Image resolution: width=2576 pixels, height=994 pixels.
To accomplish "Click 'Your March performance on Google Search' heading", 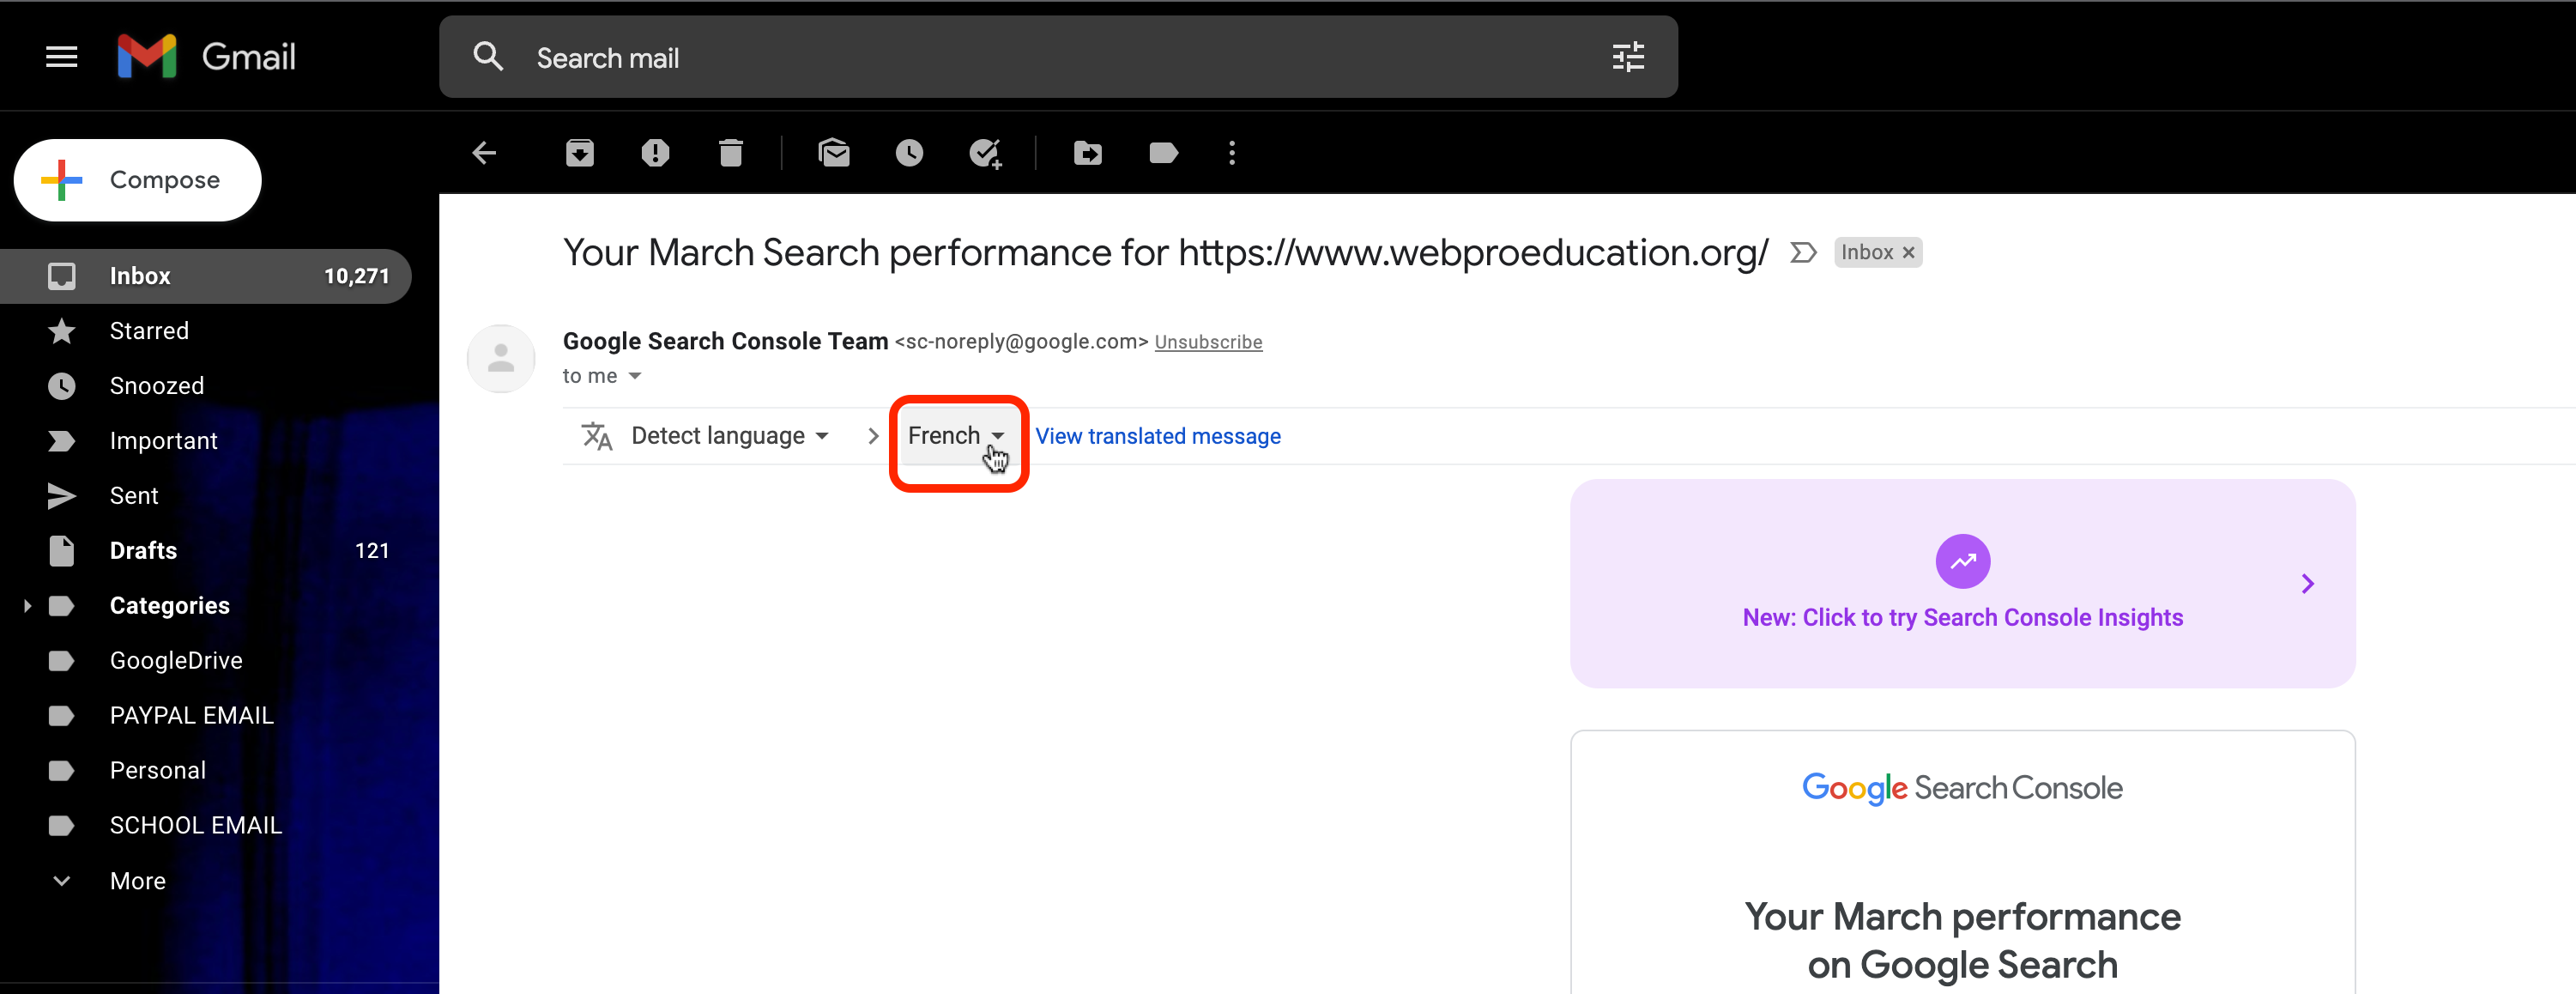I will (x=1962, y=940).
